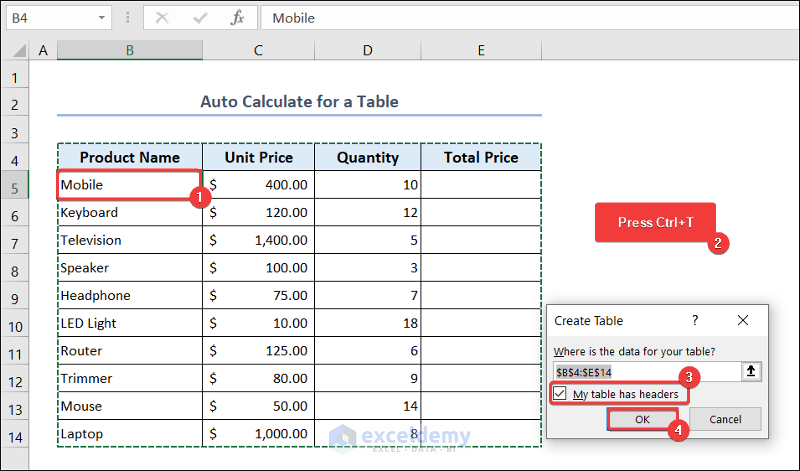Click the table range input field
The image size is (800, 471).
645,371
